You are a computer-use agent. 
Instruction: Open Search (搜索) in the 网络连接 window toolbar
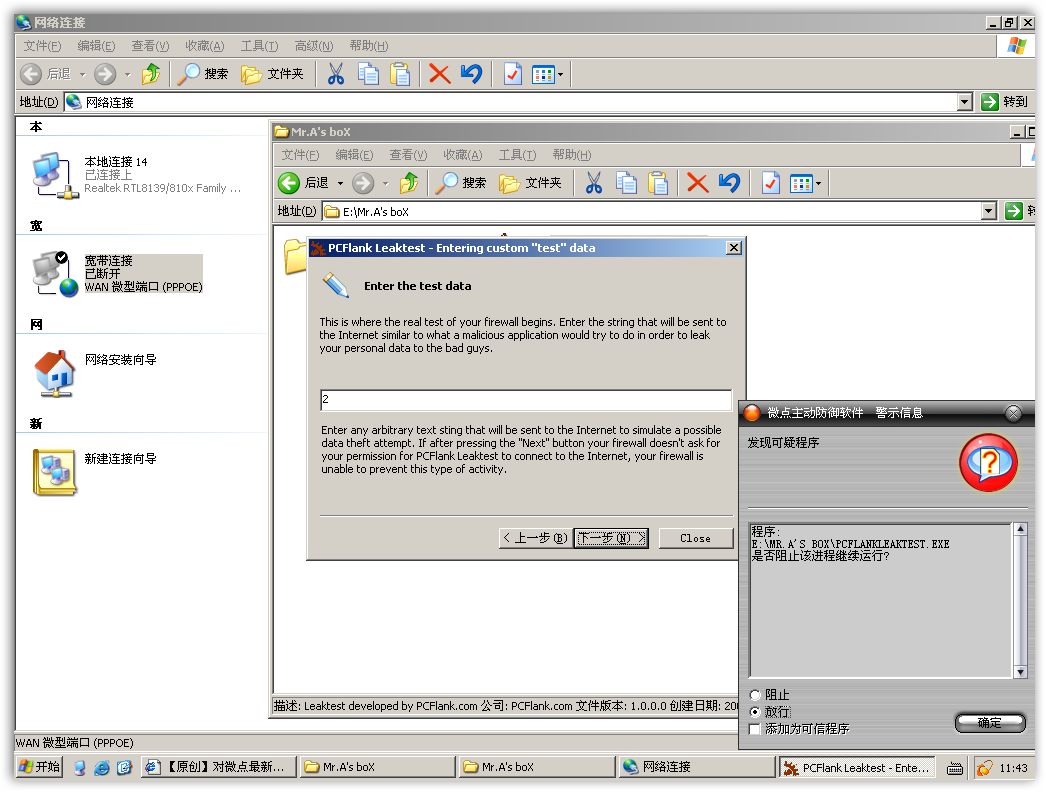click(x=203, y=74)
